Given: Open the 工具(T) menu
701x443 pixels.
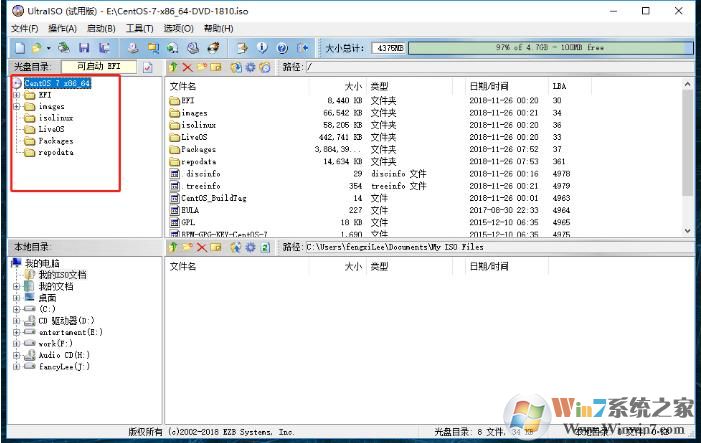Looking at the screenshot, I should pos(140,28).
